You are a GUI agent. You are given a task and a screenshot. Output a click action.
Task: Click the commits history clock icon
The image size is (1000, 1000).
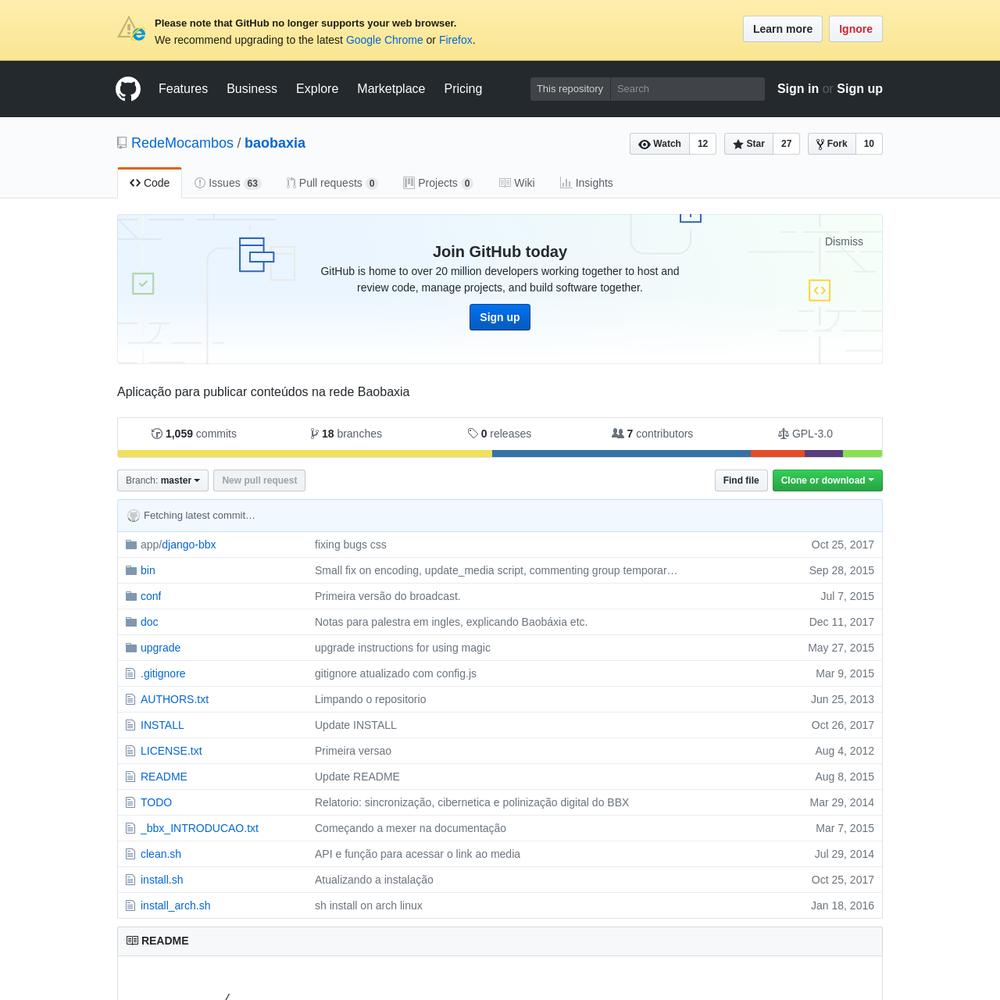click(x=156, y=434)
